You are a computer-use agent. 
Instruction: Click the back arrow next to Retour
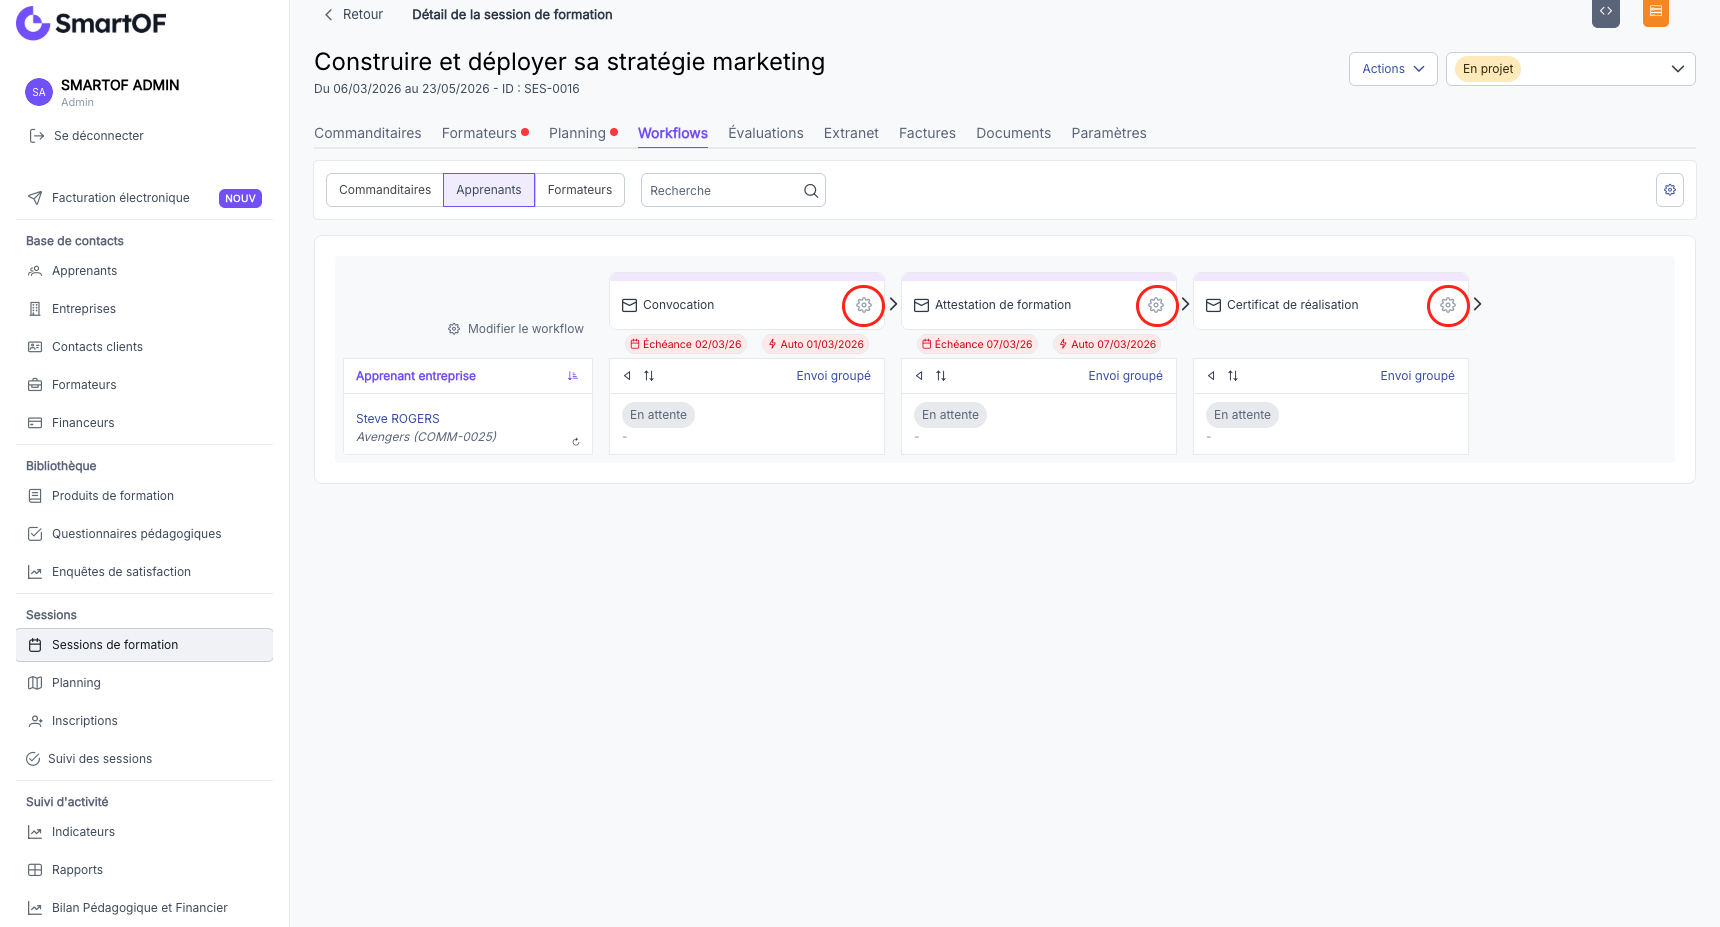[x=329, y=15]
